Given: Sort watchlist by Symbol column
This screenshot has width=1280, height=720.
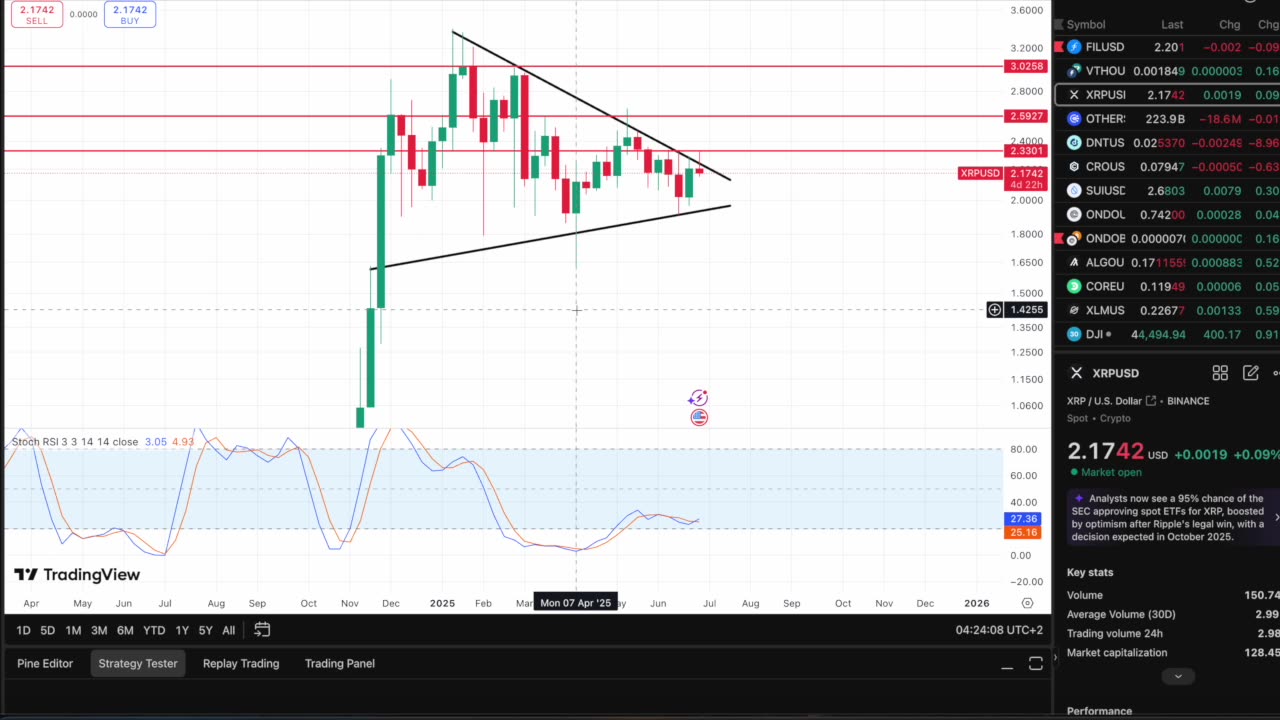Looking at the screenshot, I should [1086, 25].
